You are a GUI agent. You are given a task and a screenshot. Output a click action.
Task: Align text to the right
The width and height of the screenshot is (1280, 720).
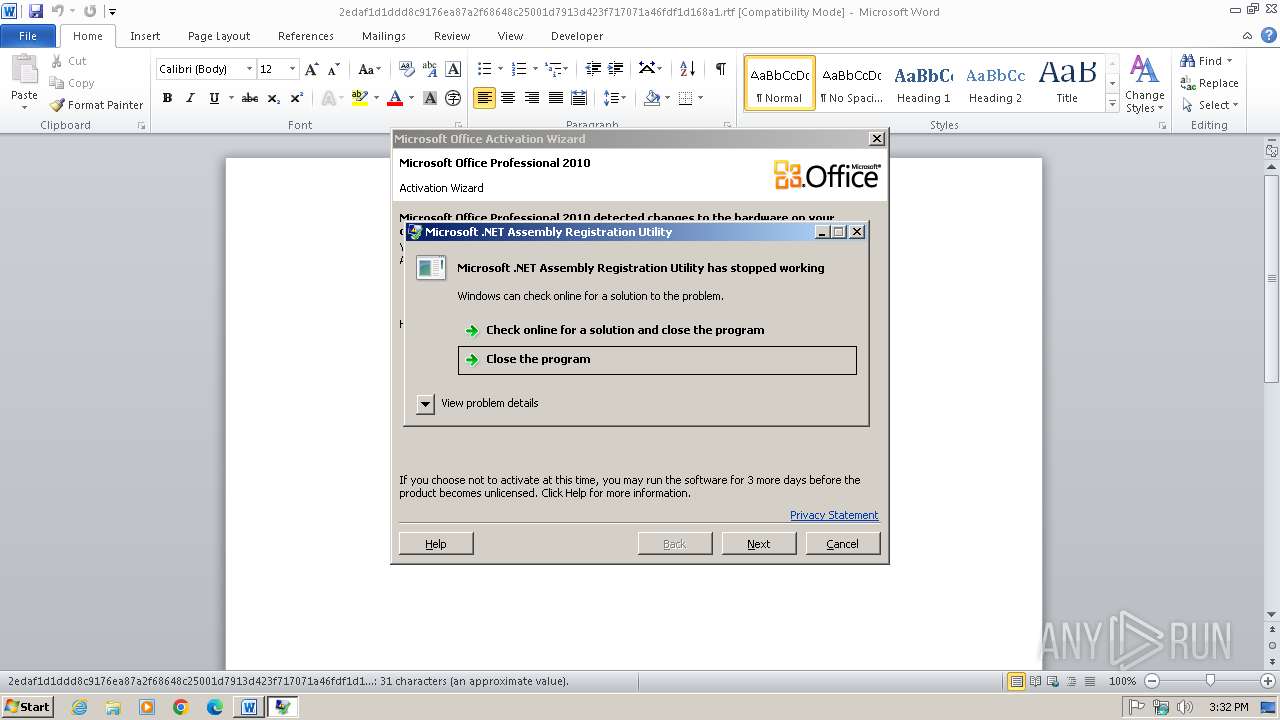pos(531,98)
